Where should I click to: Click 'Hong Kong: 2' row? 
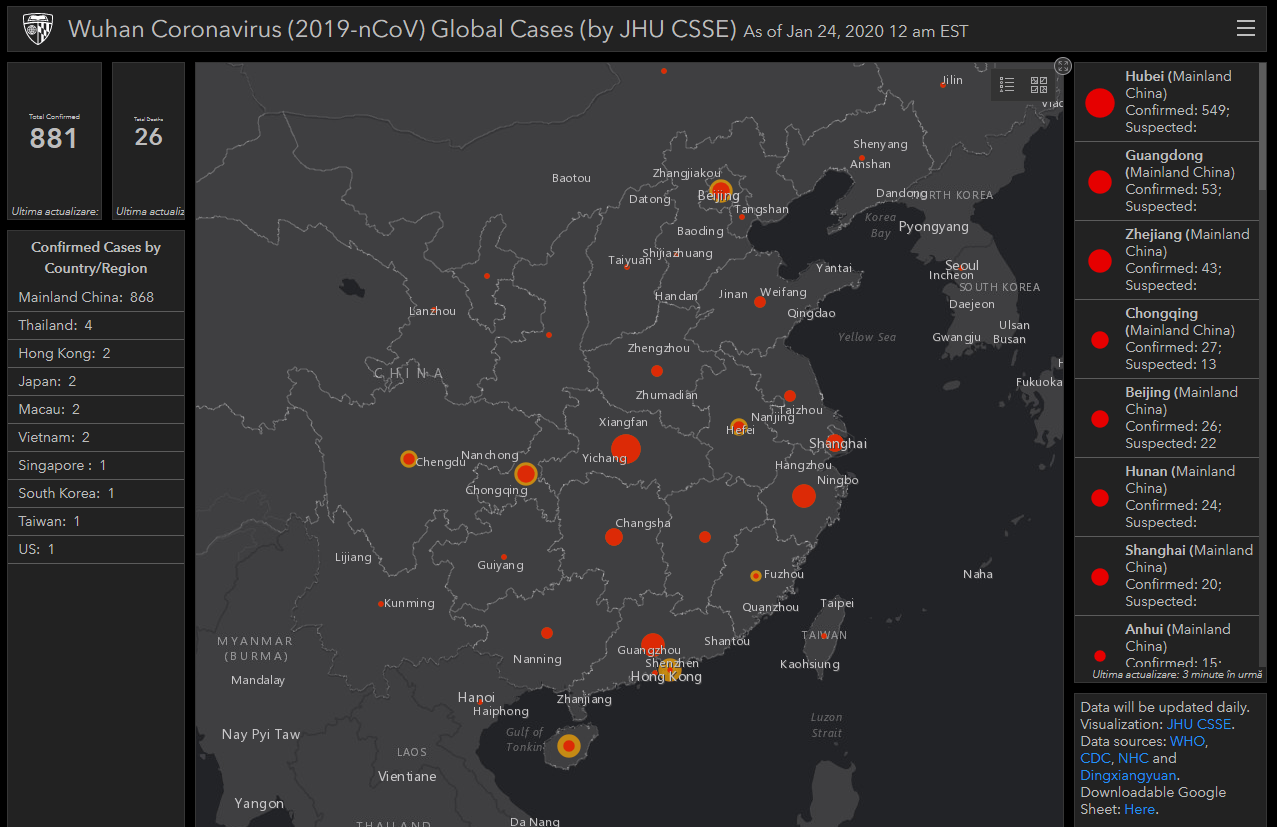point(96,353)
